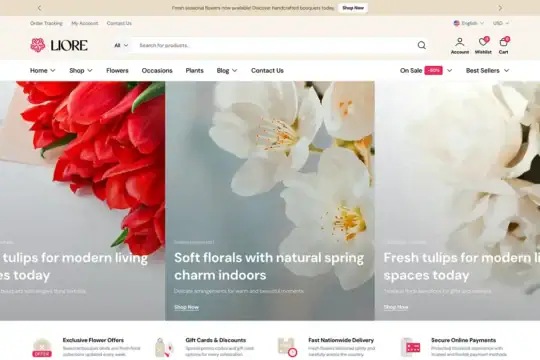Click Fresh tulips for modern living heading on right slide
This screenshot has width=540, height=360.
point(461,266)
